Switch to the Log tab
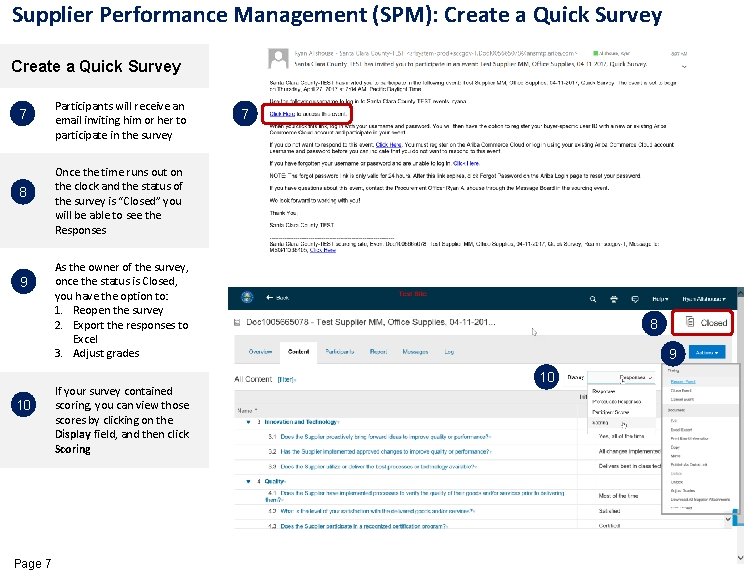Screen dimensions: 756x576 [x=449, y=352]
